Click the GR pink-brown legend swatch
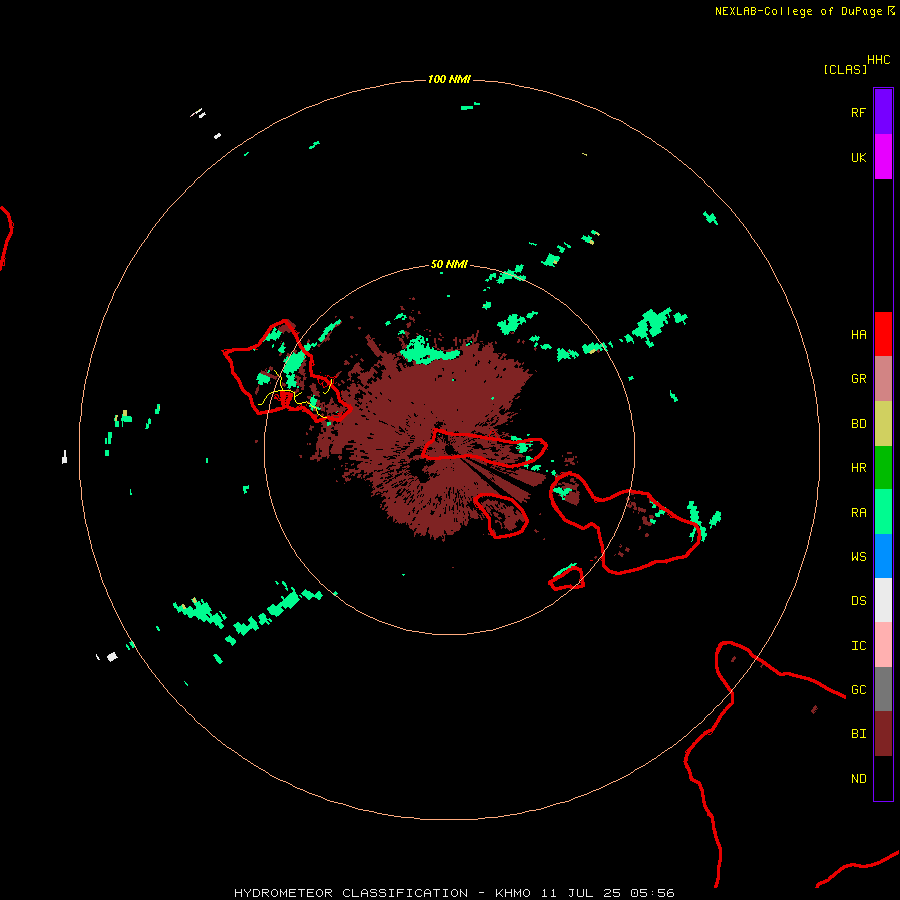900x900 pixels. pos(883,379)
